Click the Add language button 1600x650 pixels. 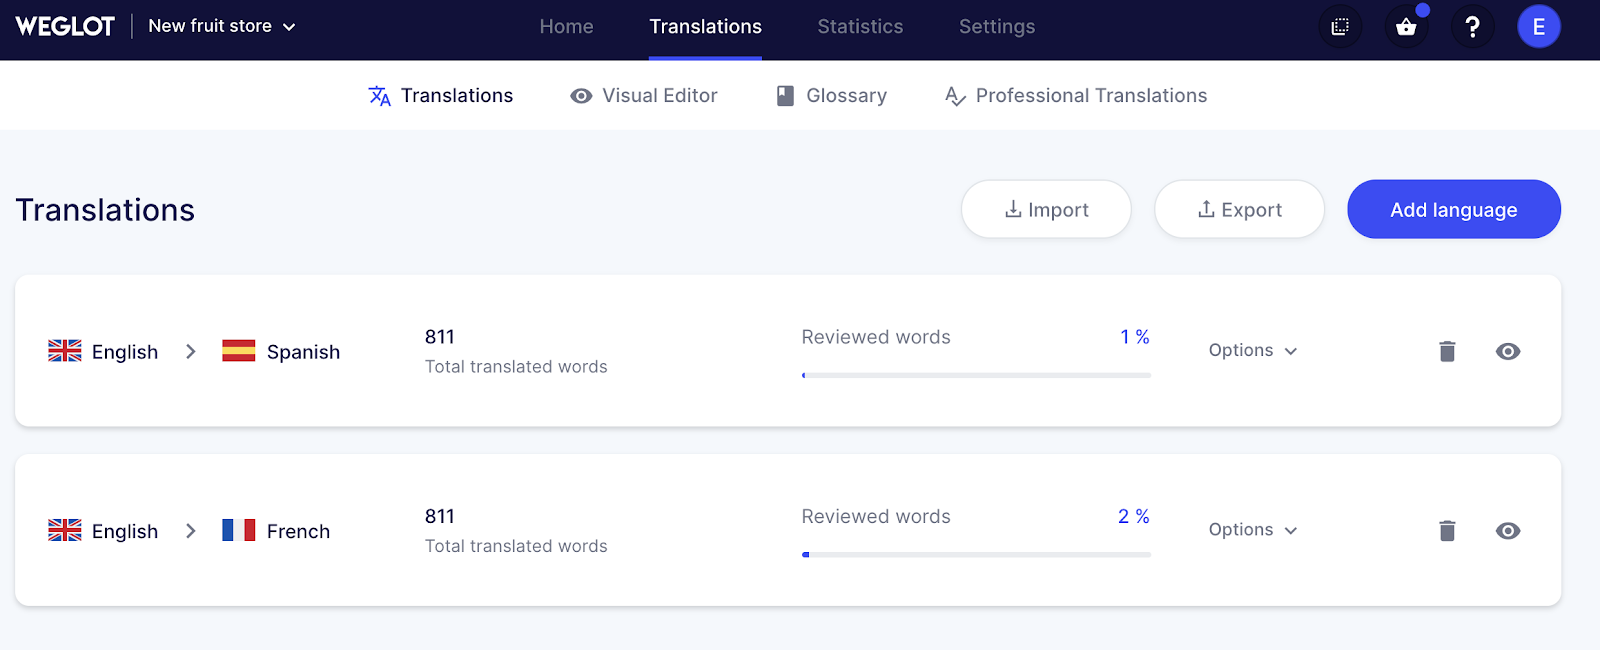[x=1453, y=210]
